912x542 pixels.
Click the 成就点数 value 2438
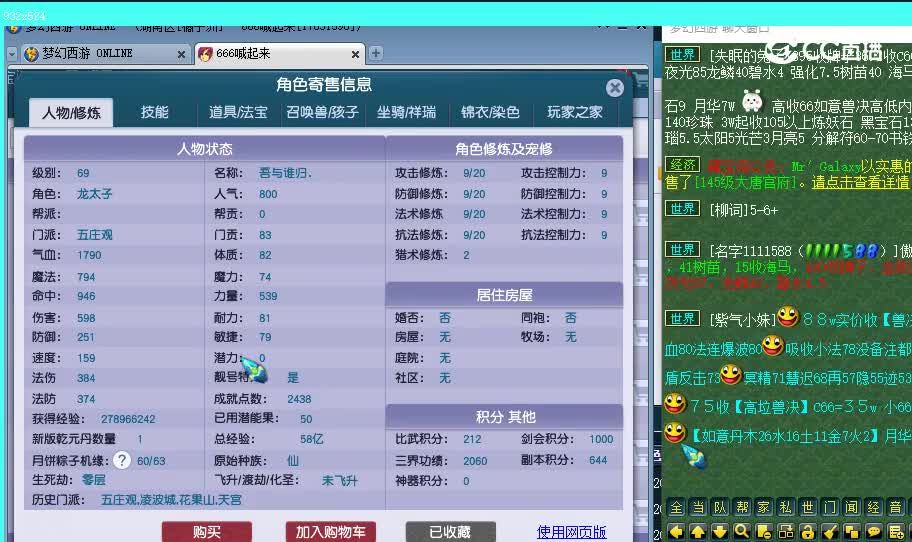pos(299,400)
